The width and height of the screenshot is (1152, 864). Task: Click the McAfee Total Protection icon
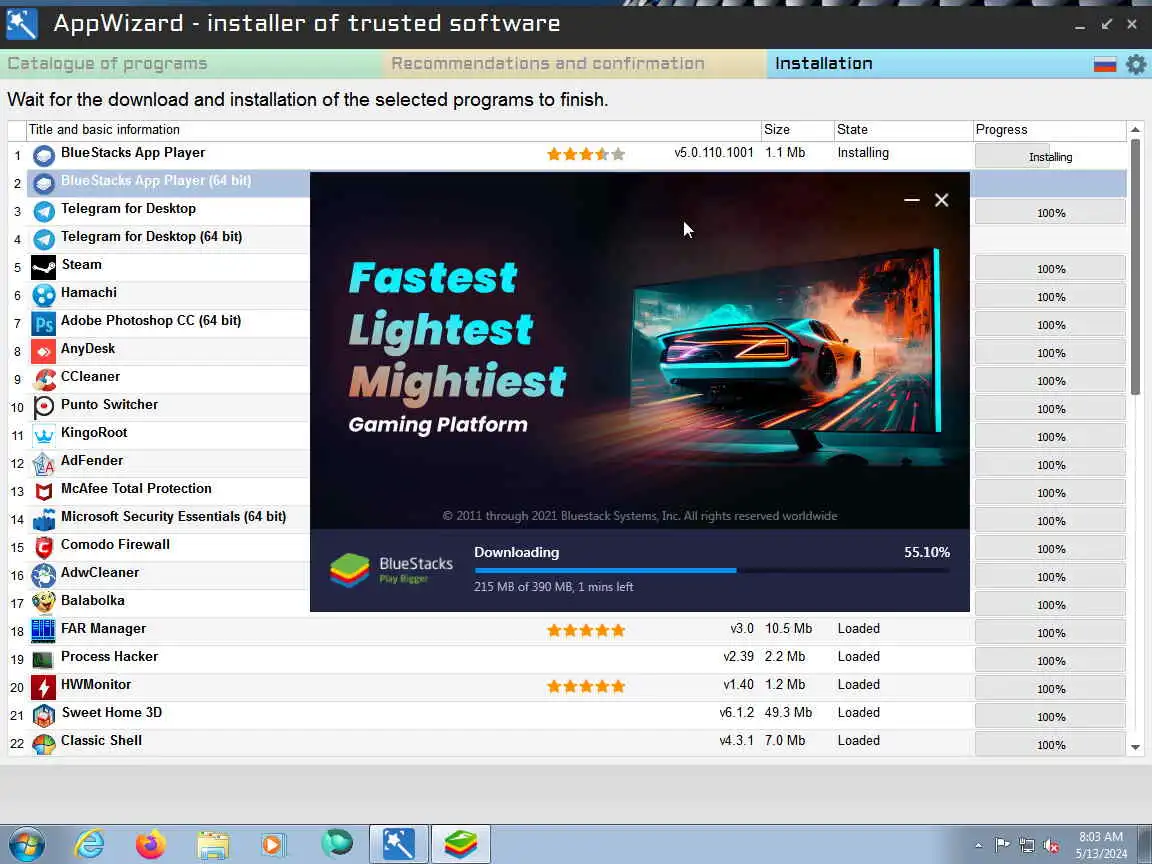(x=44, y=492)
